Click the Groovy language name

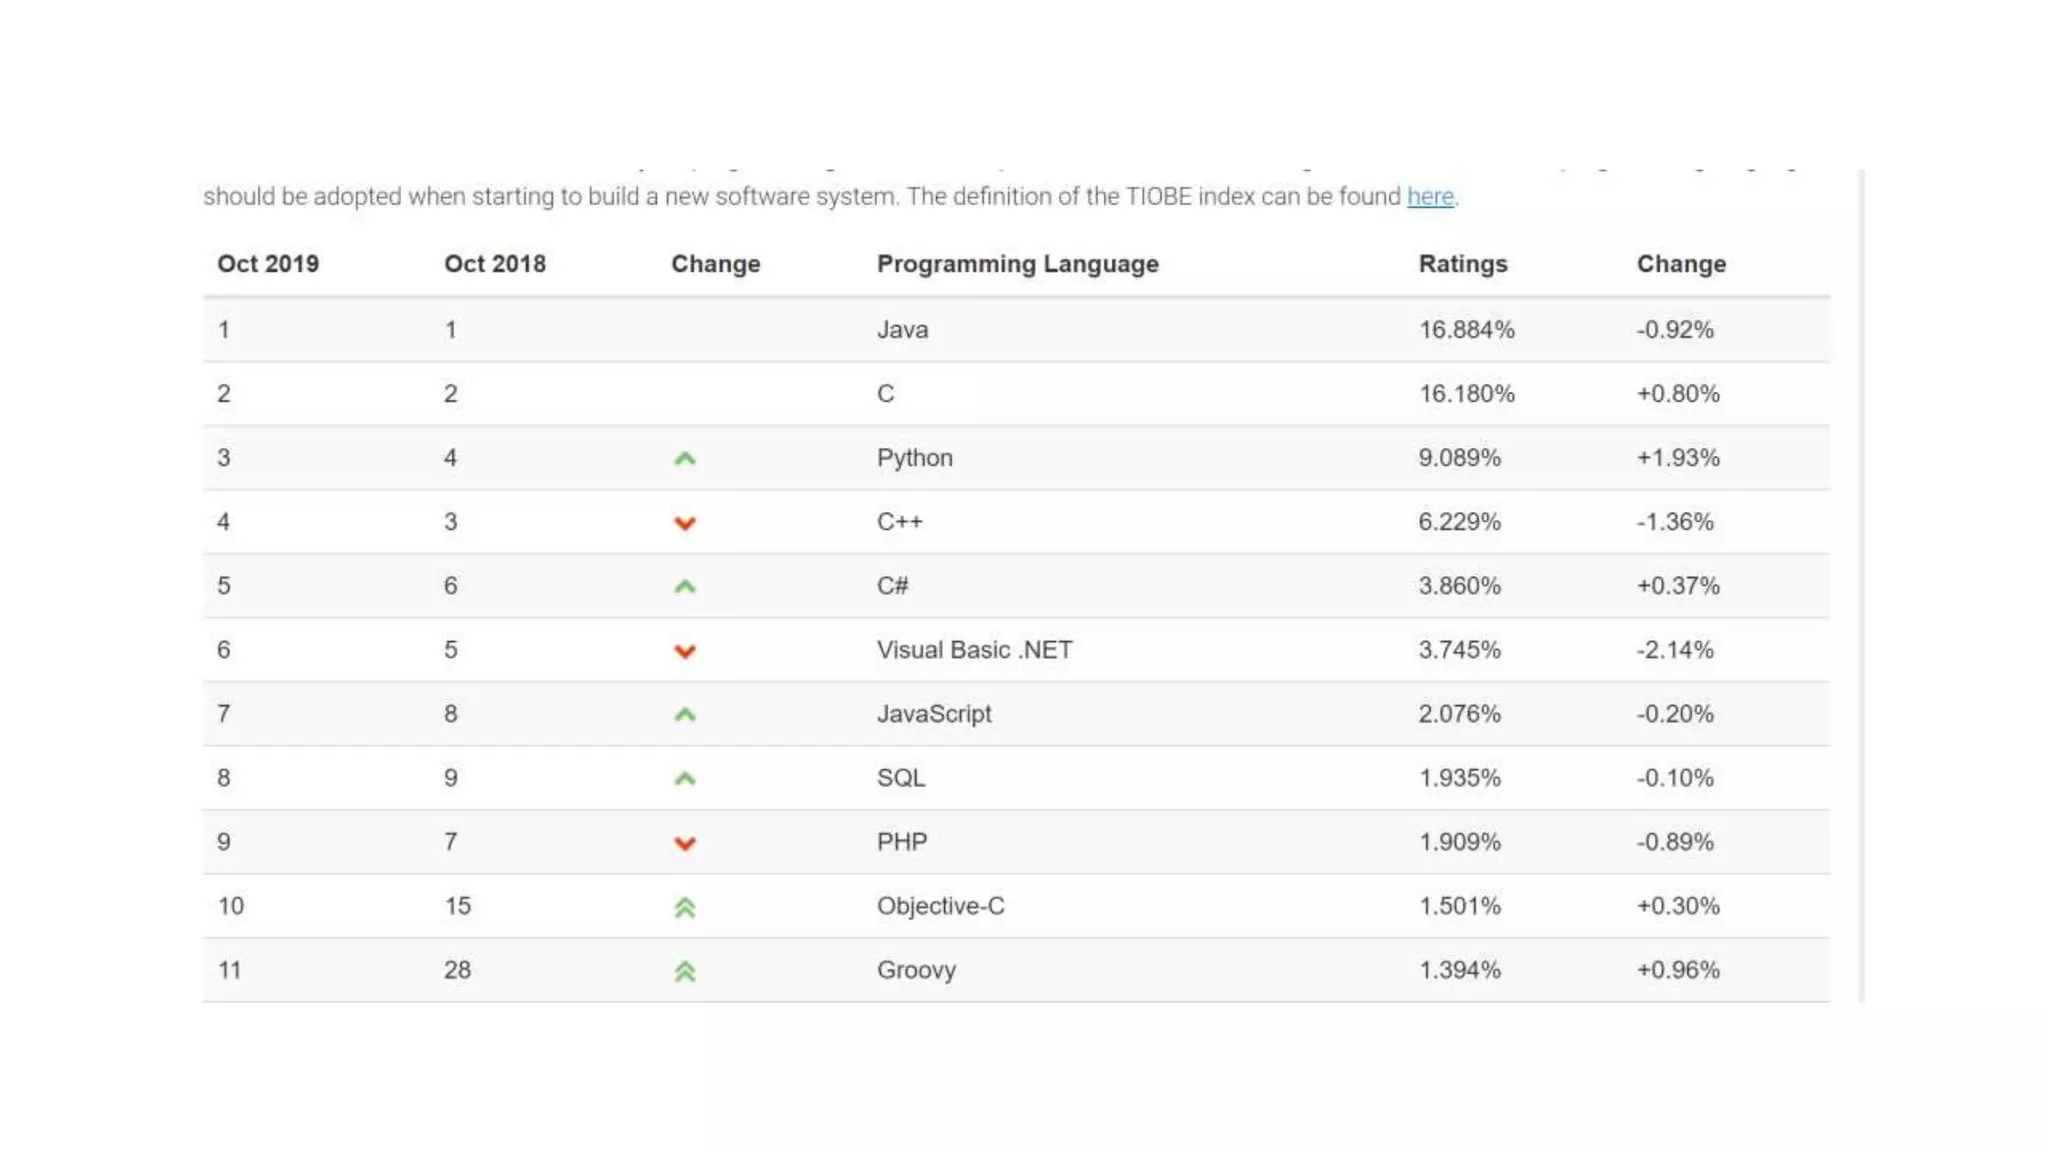pos(916,970)
